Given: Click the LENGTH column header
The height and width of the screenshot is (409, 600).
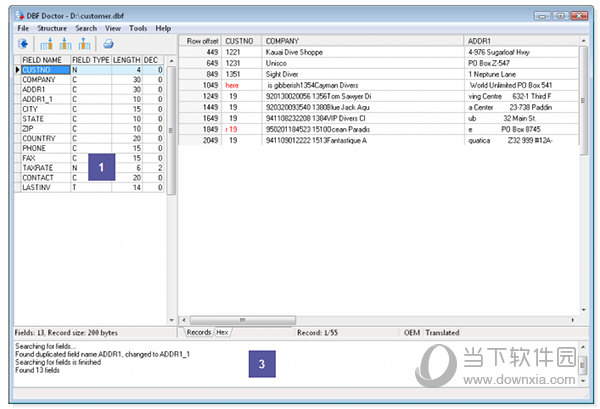Looking at the screenshot, I should [x=127, y=60].
